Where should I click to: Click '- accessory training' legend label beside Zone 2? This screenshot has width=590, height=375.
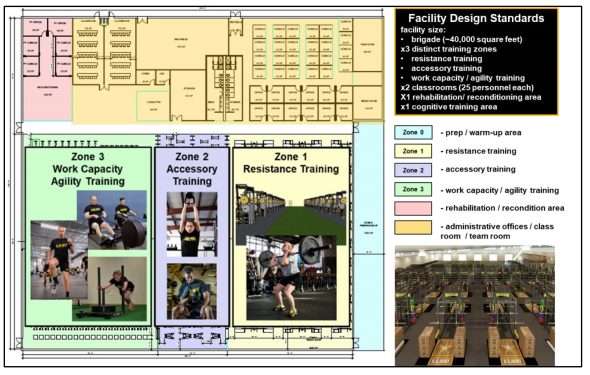point(478,169)
